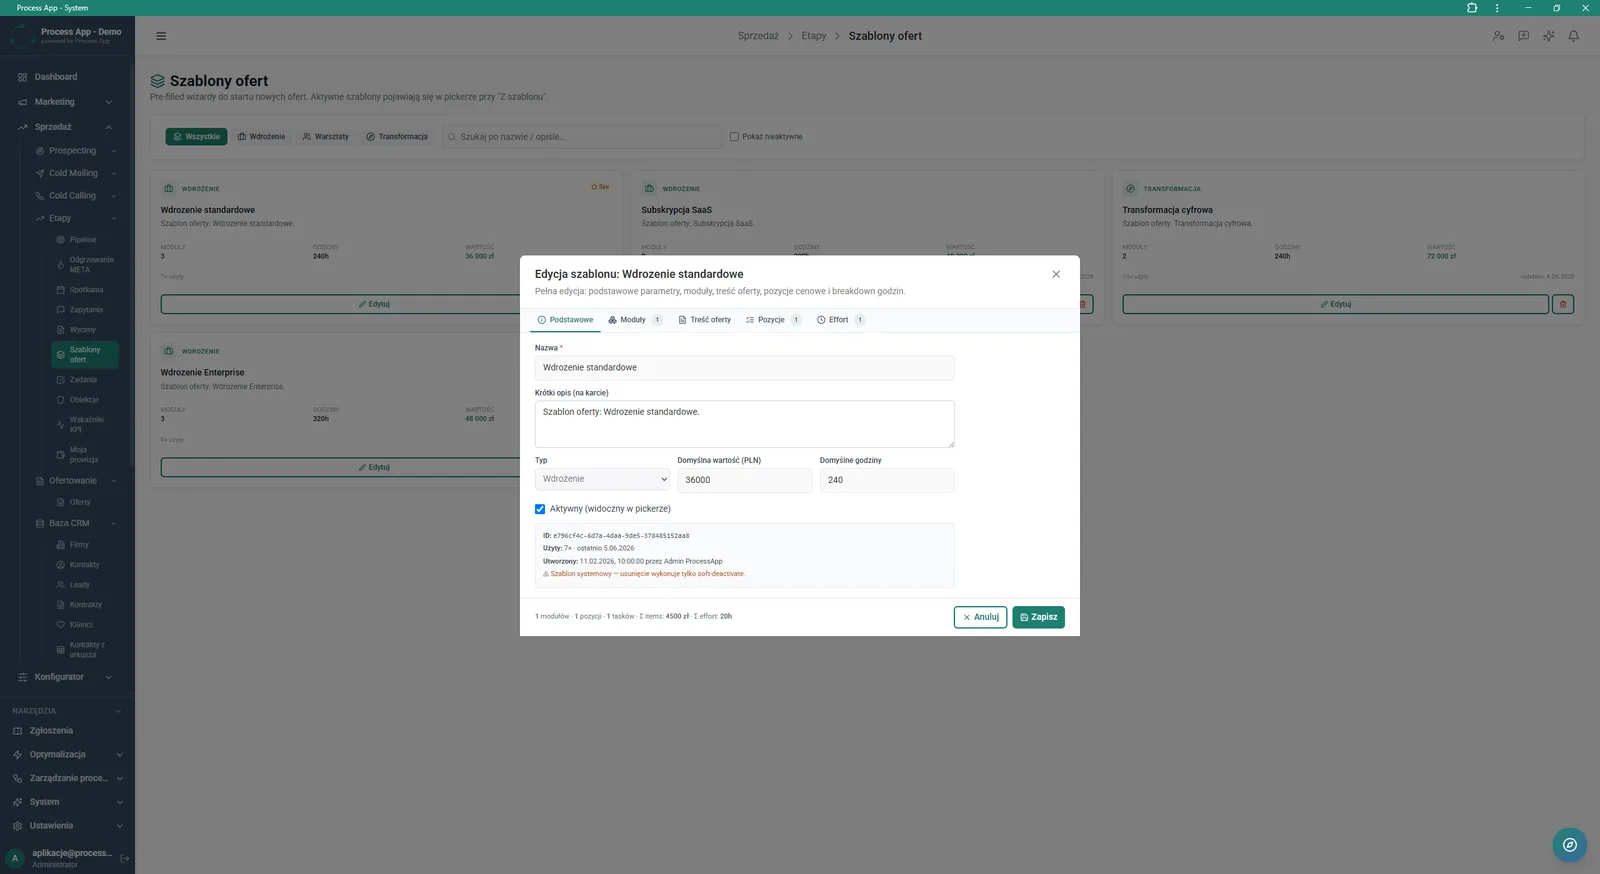
Task: Open the Pozycje tab
Action: pos(773,320)
